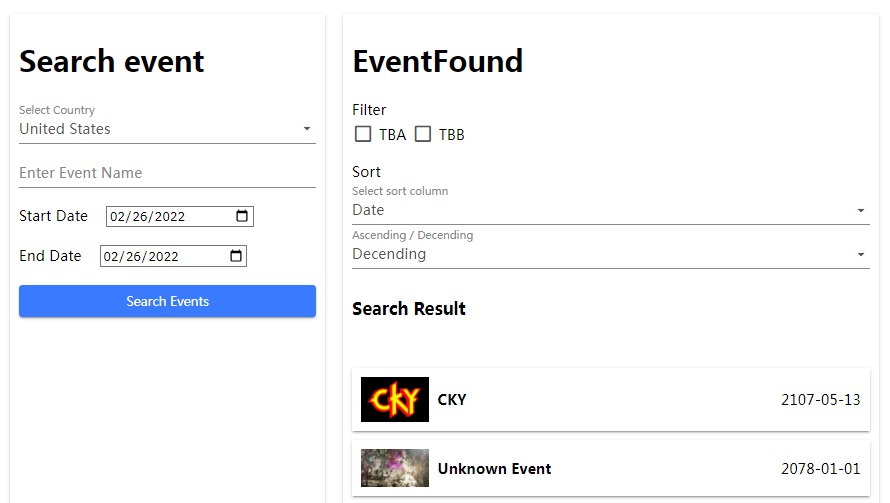890x503 pixels.
Task: Click the Unknown Event thumbnail image
Action: [x=395, y=468]
